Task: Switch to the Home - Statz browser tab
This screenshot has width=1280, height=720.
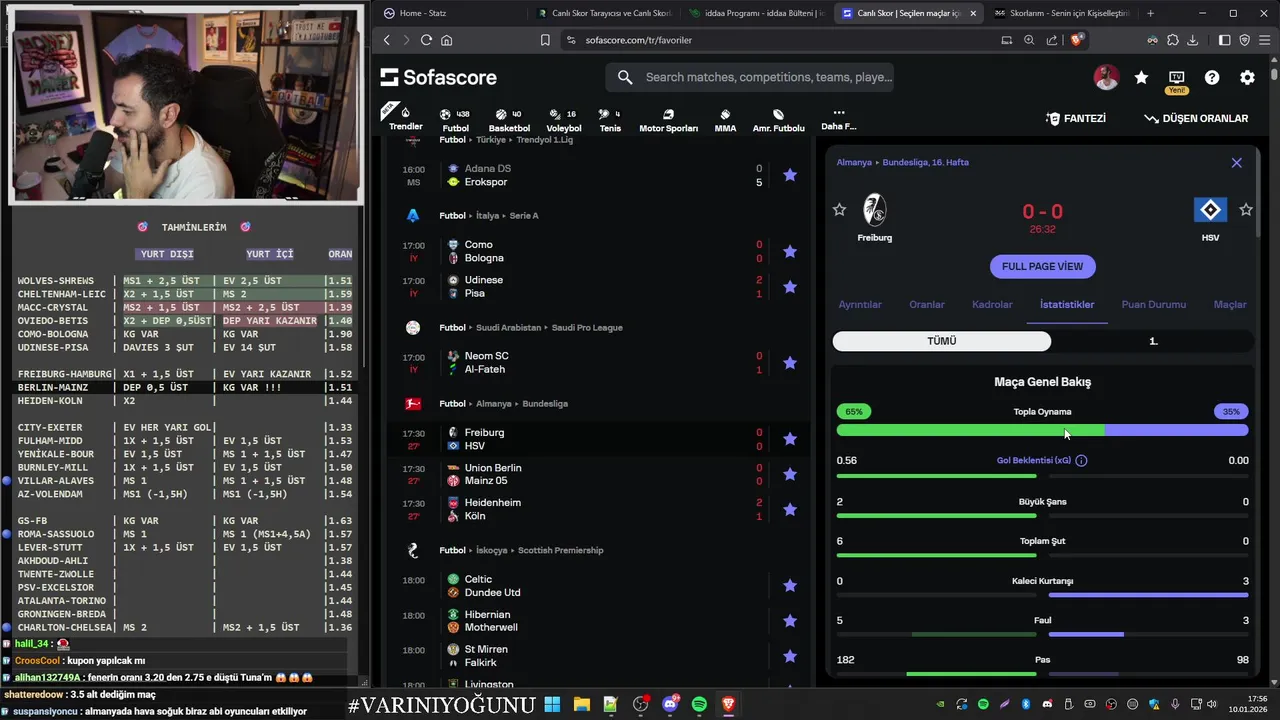Action: [x=451, y=13]
